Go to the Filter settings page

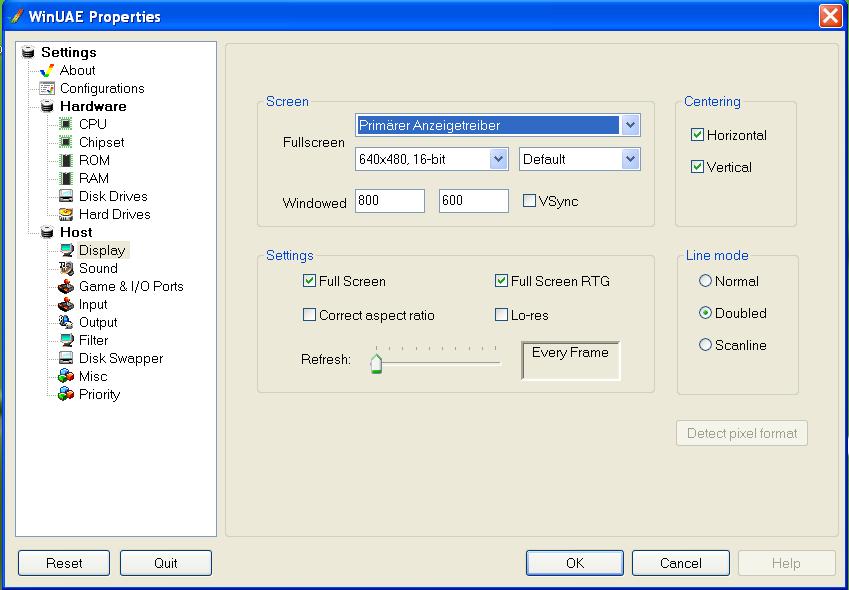tap(94, 340)
